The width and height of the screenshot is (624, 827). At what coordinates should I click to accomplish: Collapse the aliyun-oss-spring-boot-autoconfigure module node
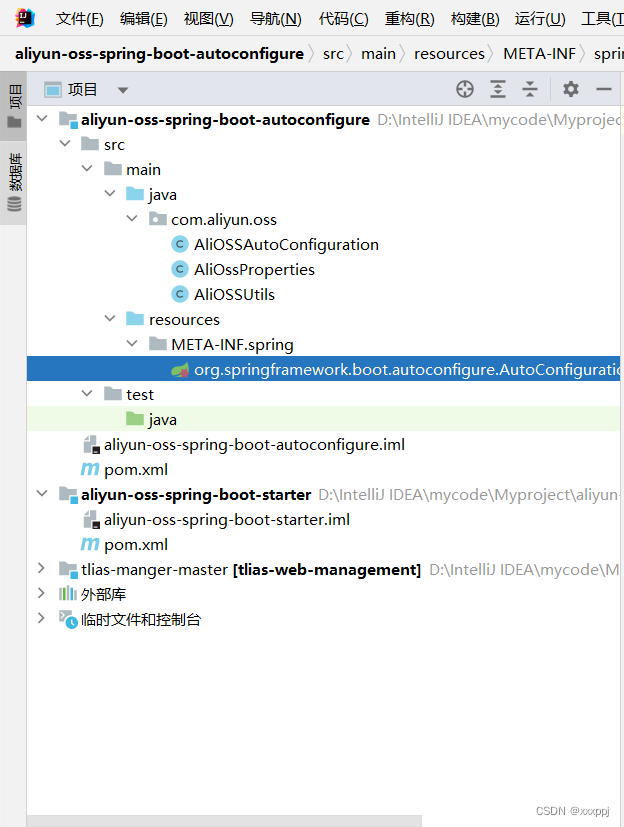42,119
